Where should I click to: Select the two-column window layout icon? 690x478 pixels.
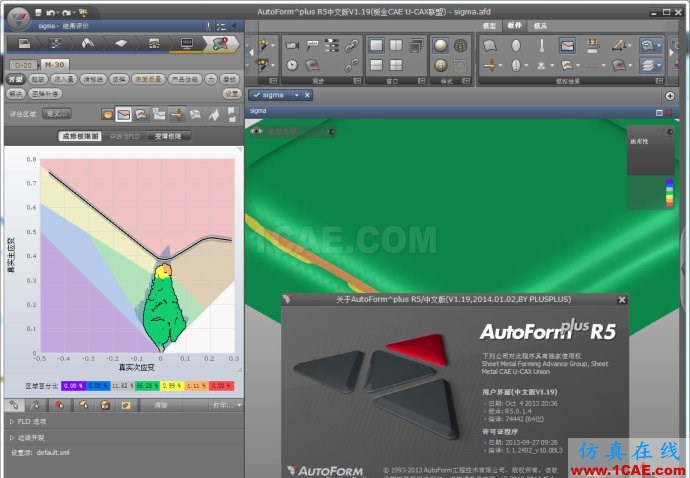(396, 45)
